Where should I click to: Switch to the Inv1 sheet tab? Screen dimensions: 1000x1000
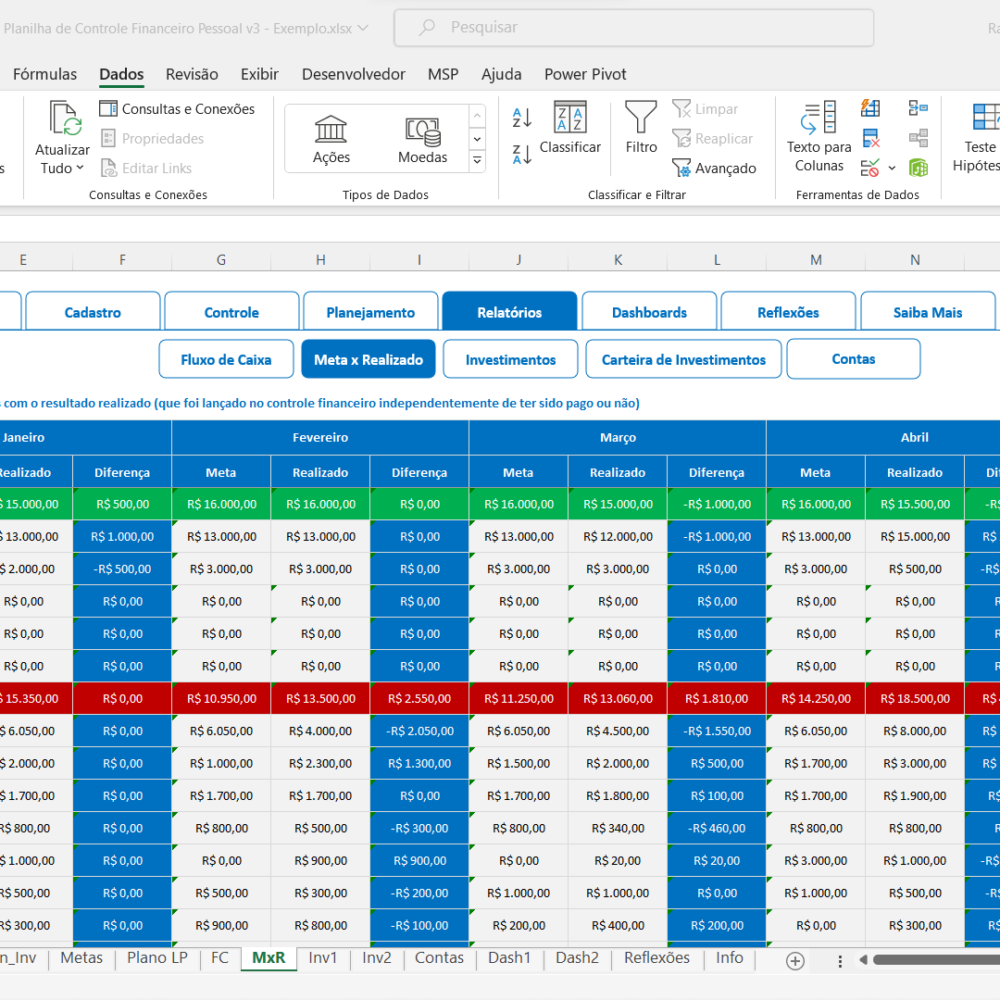(x=323, y=958)
